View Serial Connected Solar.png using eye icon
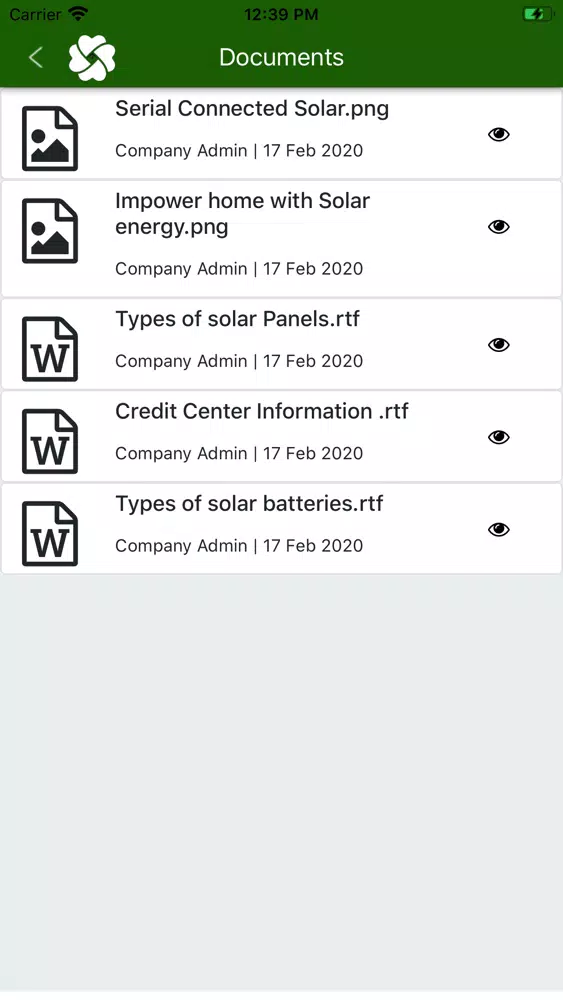Screen dimensions: 563x1000 (x=499, y=134)
